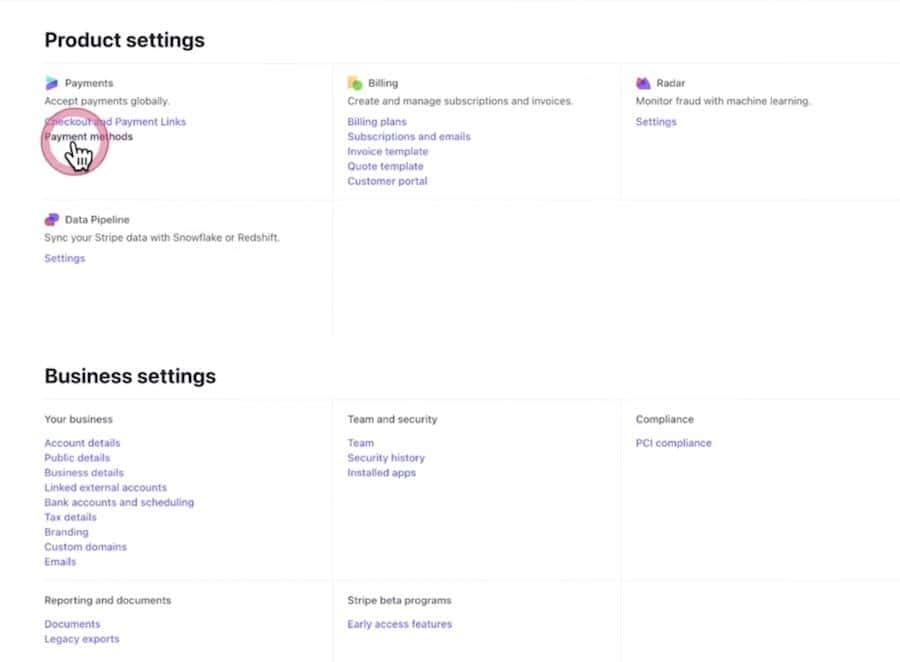This screenshot has height=662, width=900.
Task: Open Subscriptions and emails settings
Action: point(407,136)
